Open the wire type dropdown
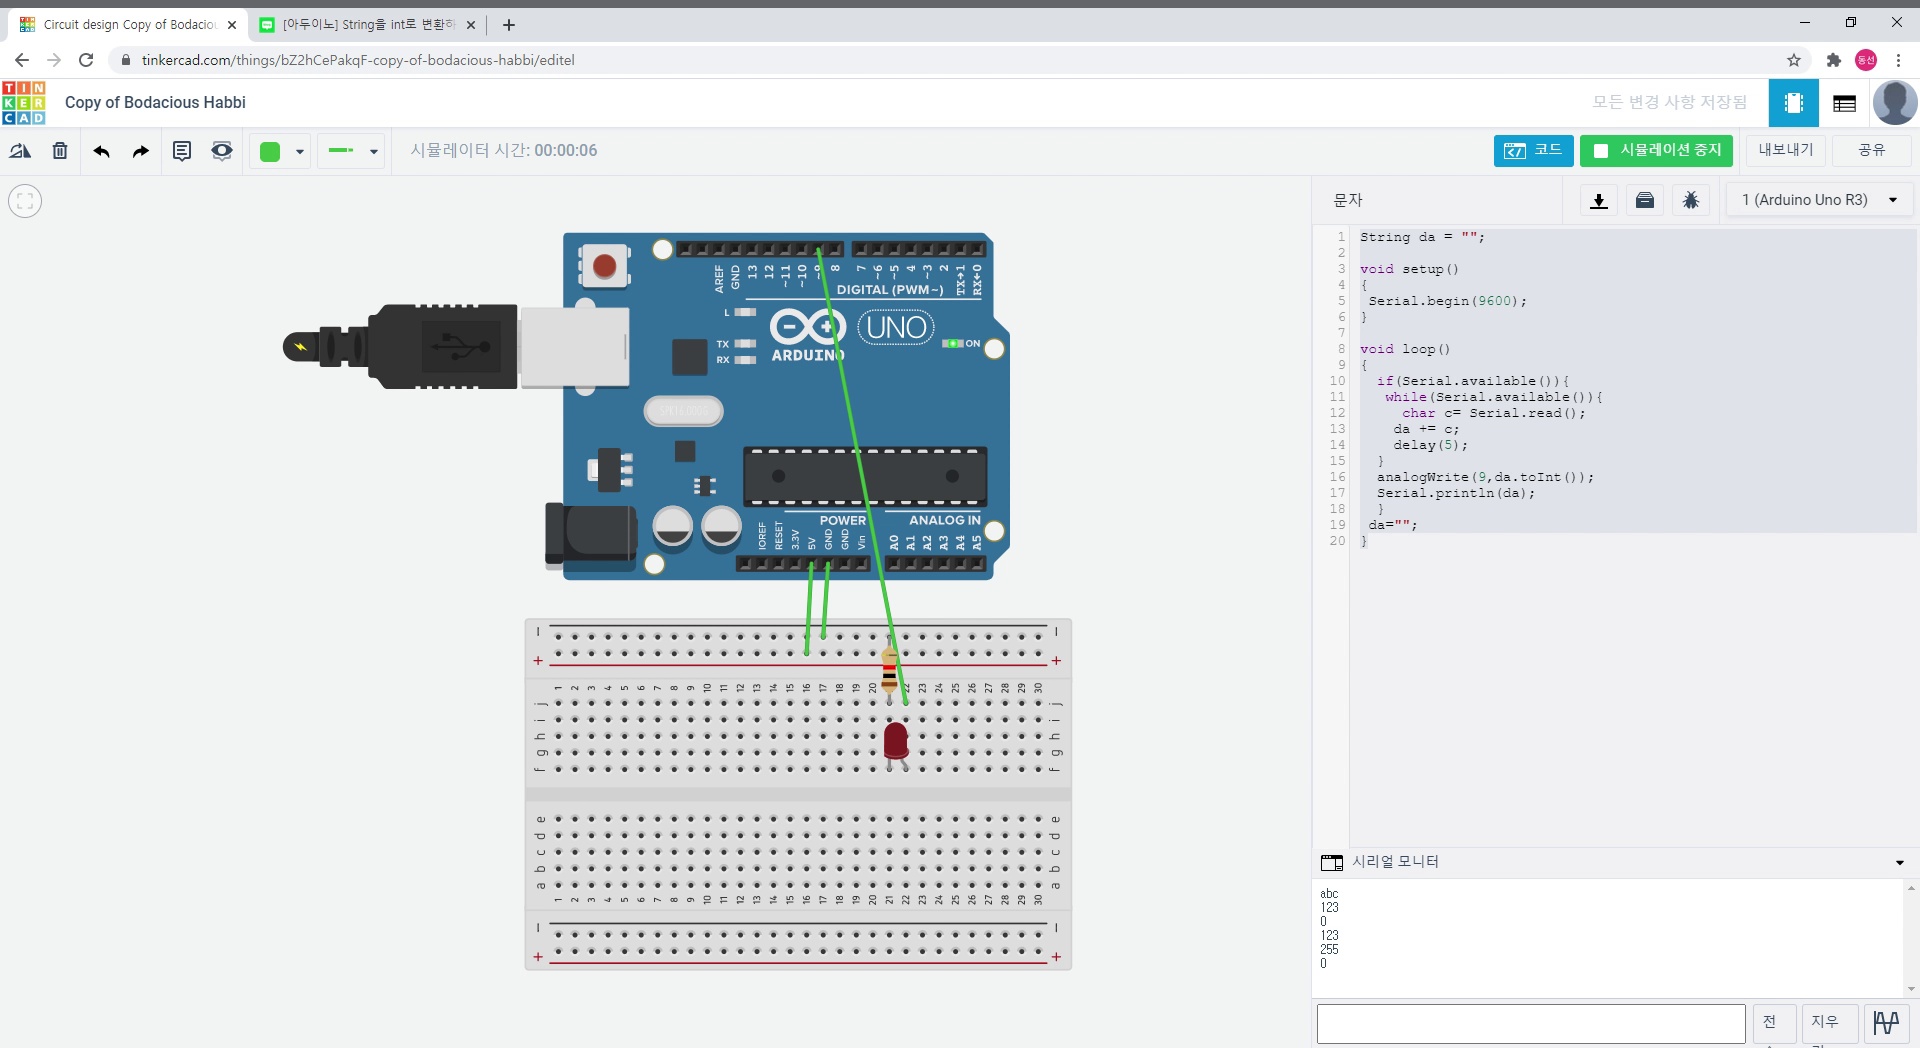This screenshot has height=1048, width=1920. tap(353, 152)
